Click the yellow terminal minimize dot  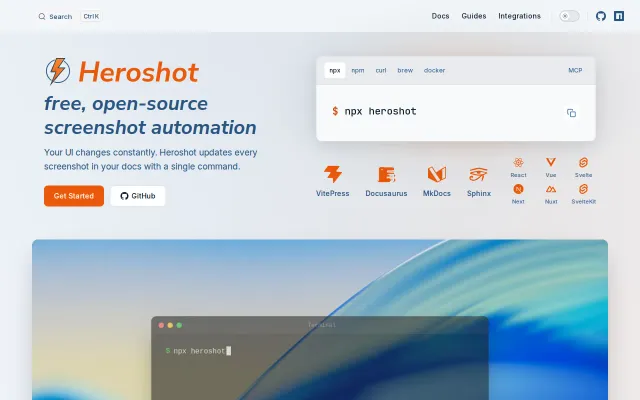point(170,325)
